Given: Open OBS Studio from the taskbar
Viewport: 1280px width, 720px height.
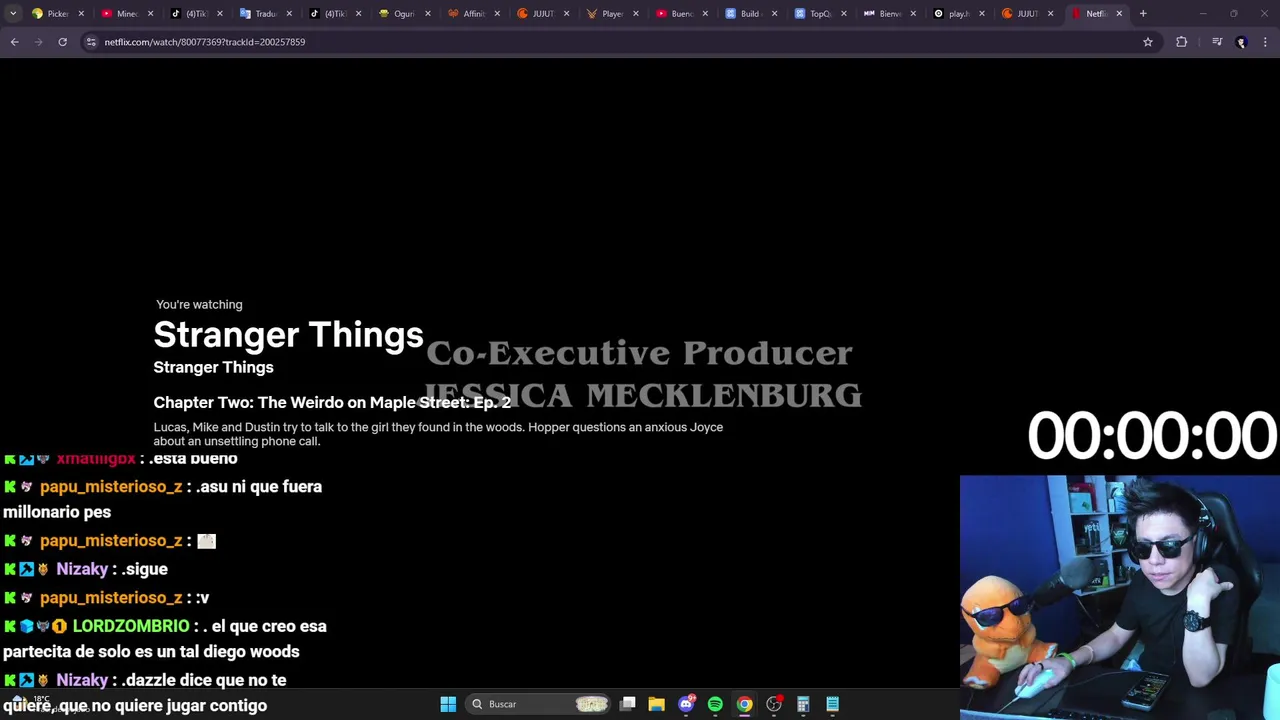Looking at the screenshot, I should [774, 704].
